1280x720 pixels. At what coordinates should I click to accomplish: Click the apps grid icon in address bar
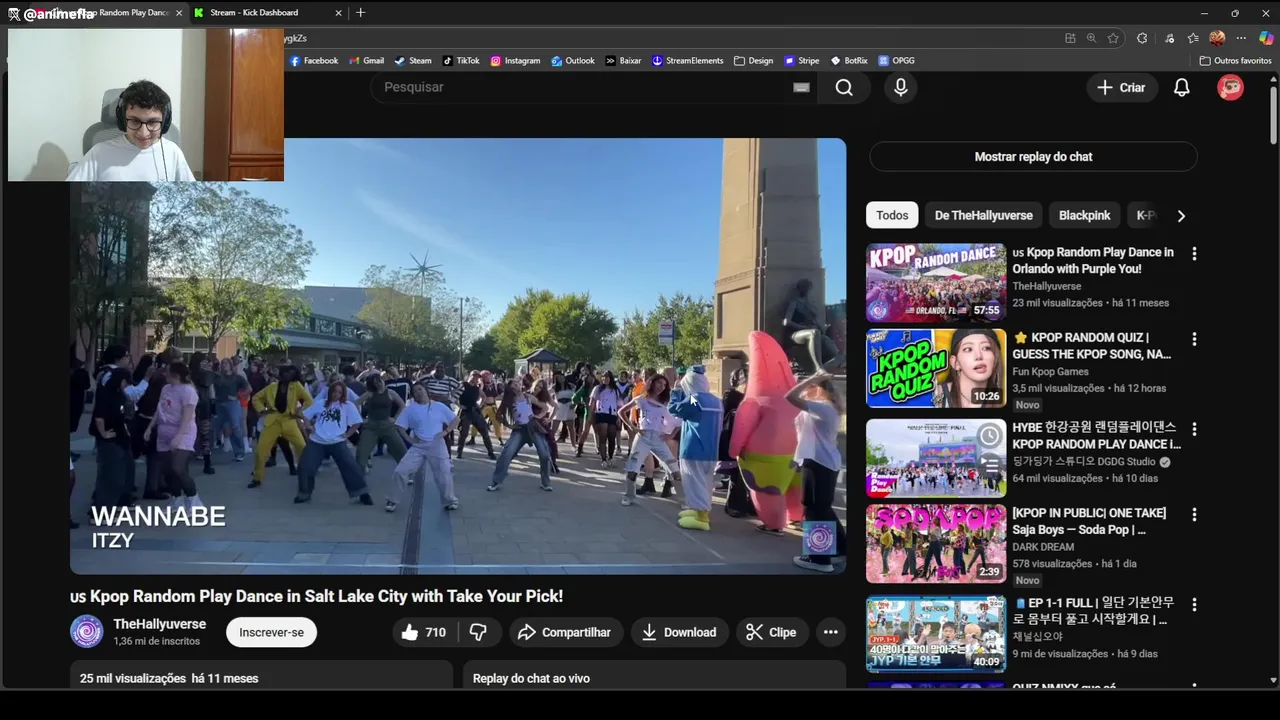coord(1070,38)
